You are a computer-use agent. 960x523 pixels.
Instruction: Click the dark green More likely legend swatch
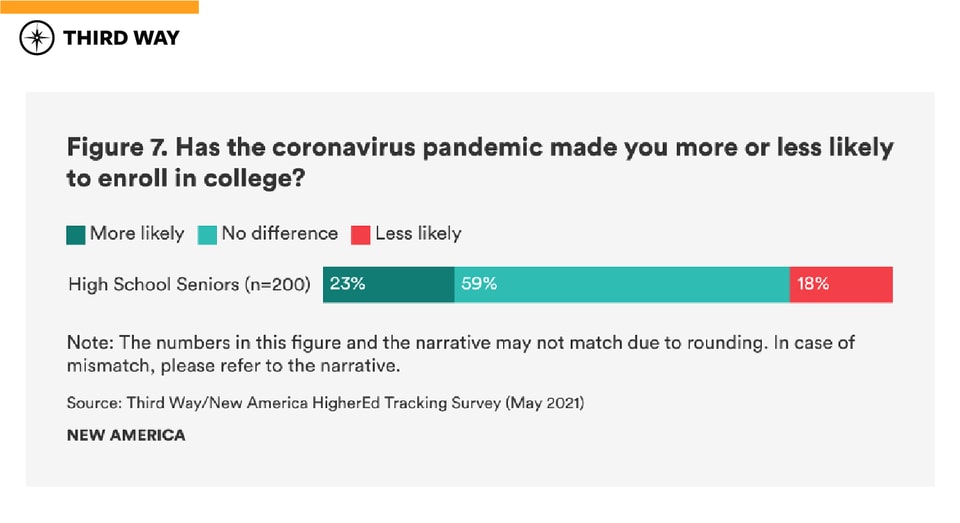pos(76,235)
